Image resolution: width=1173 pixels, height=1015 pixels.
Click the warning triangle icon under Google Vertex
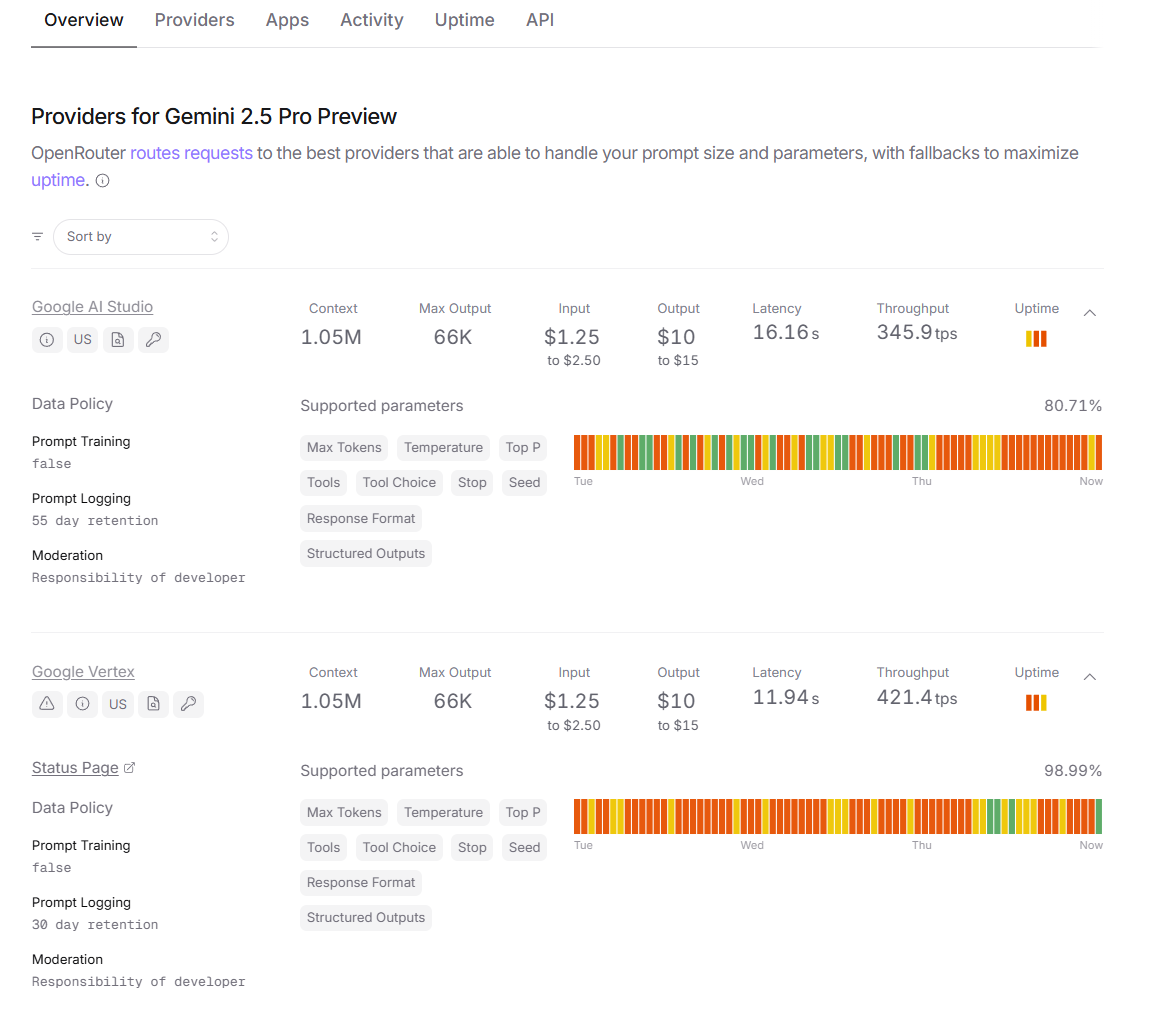(47, 704)
